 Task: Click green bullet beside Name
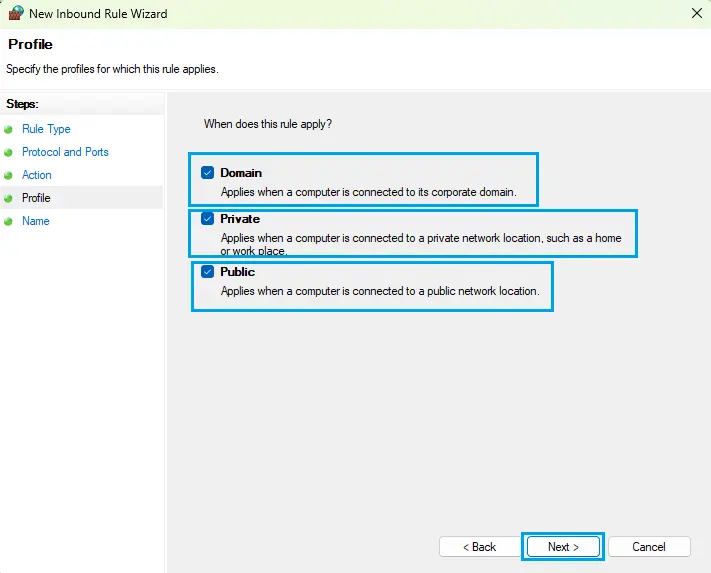[x=8, y=221]
